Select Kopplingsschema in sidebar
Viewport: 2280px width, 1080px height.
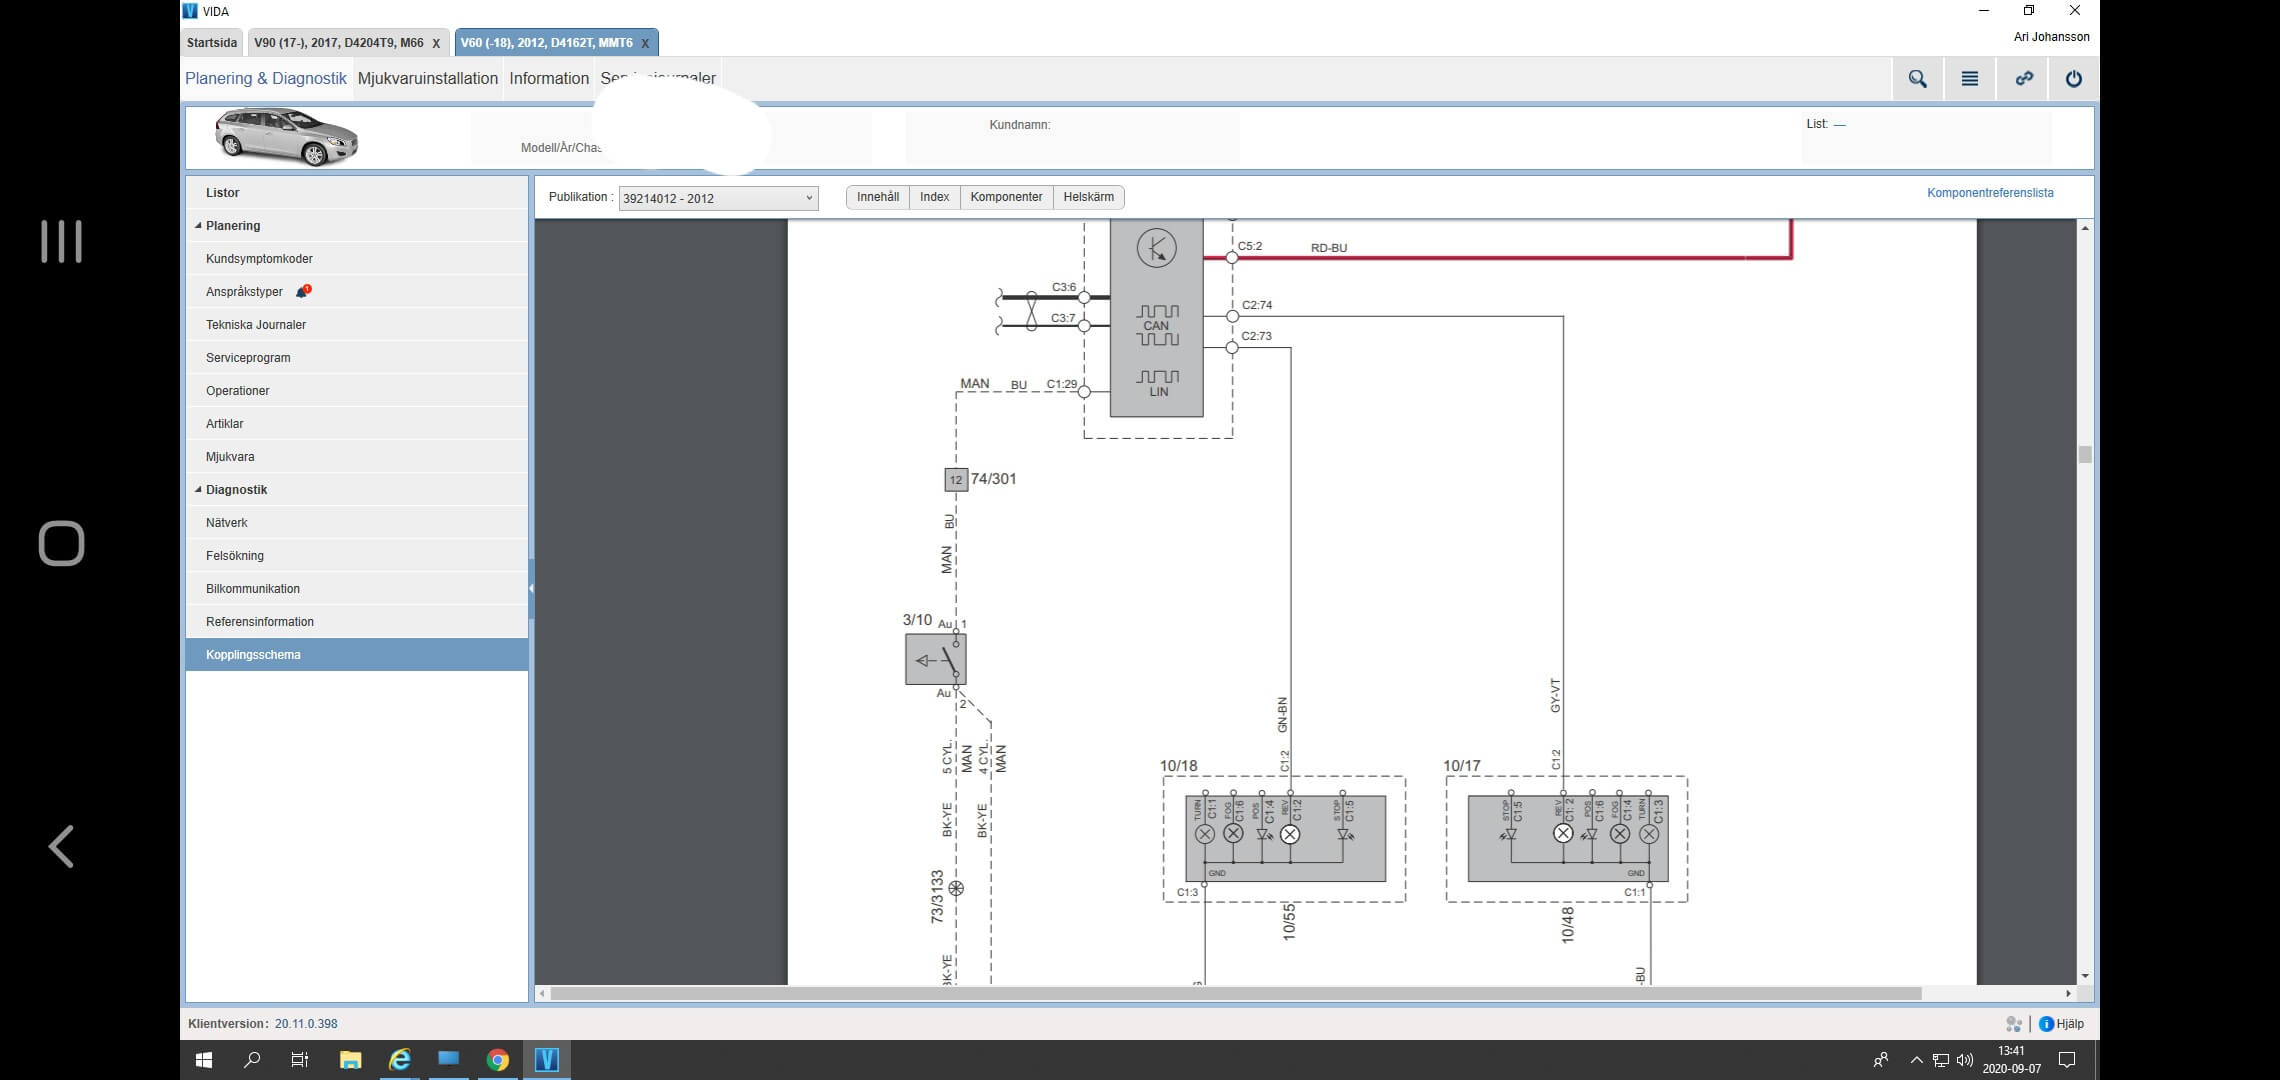(x=357, y=655)
